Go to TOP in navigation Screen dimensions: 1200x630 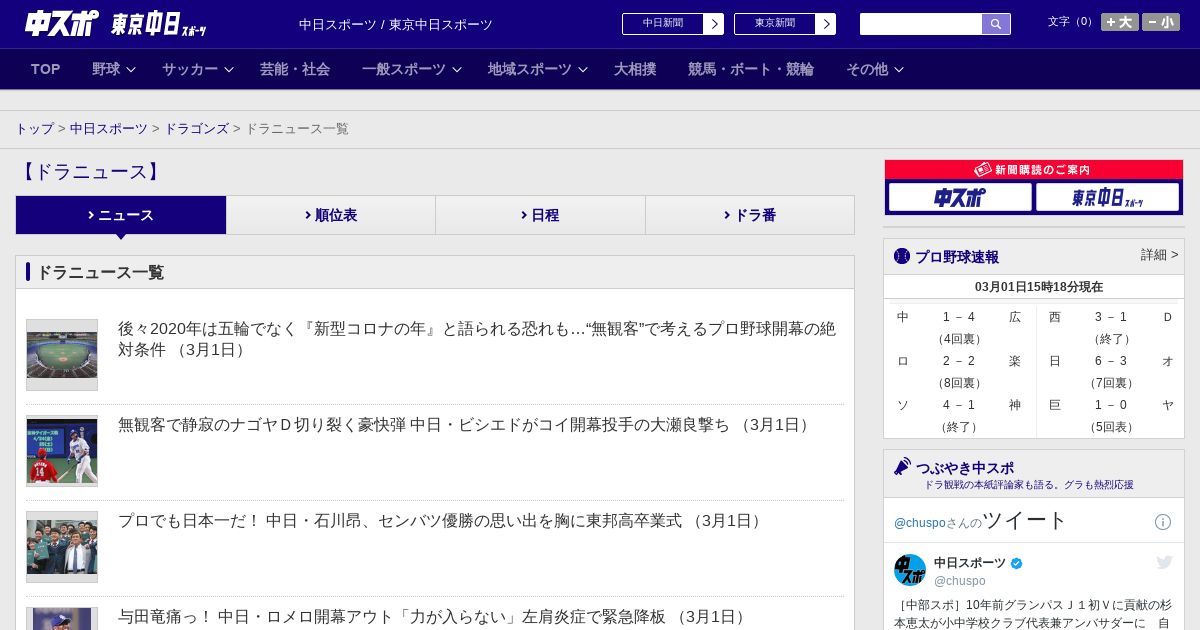[x=46, y=69]
